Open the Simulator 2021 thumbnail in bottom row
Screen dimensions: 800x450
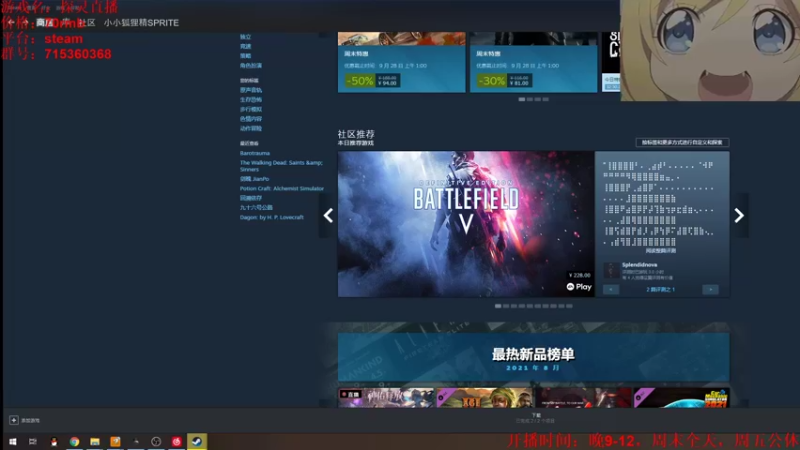click(x=681, y=398)
